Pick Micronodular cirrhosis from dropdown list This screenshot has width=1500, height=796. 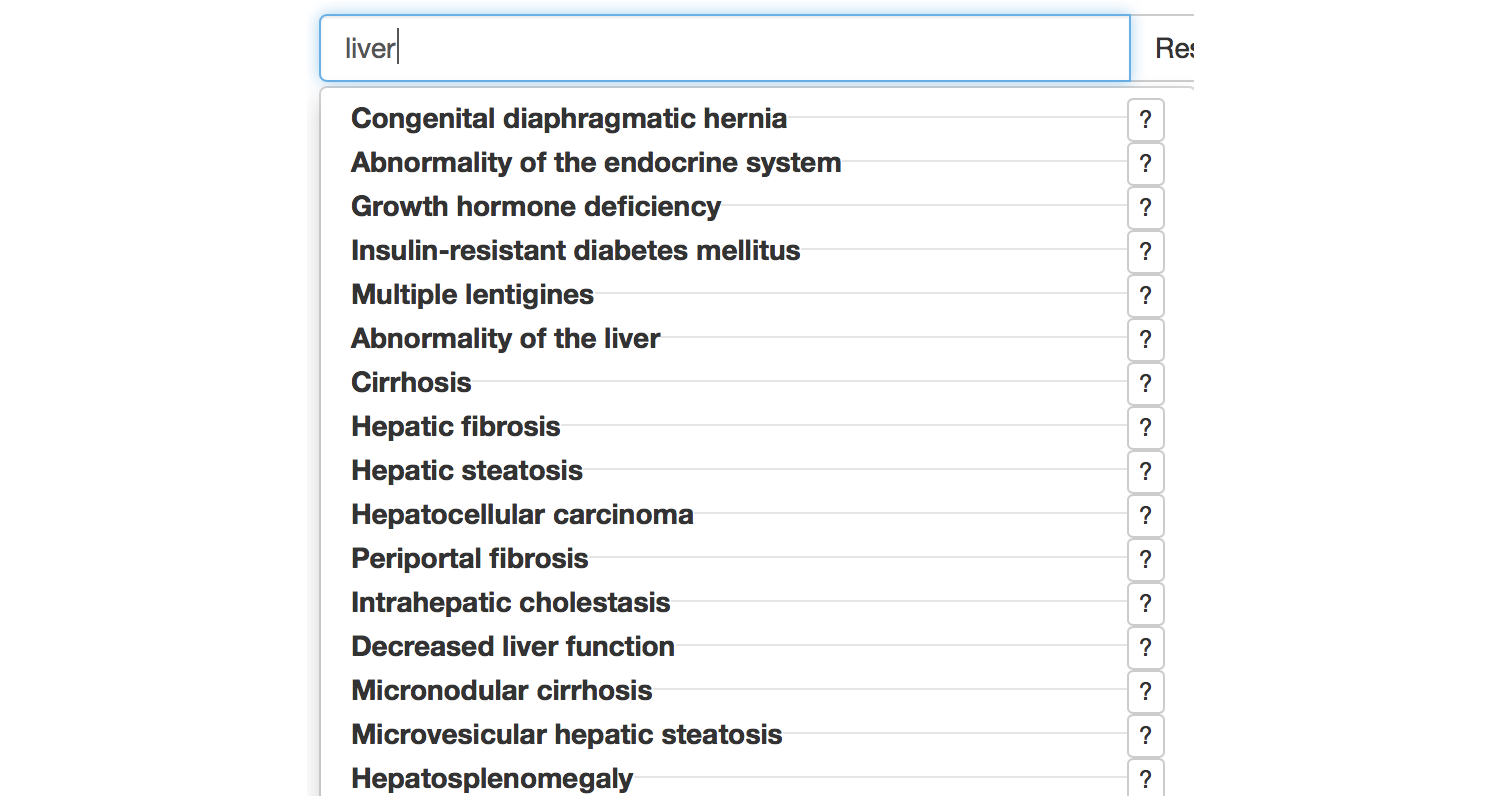(x=501, y=691)
